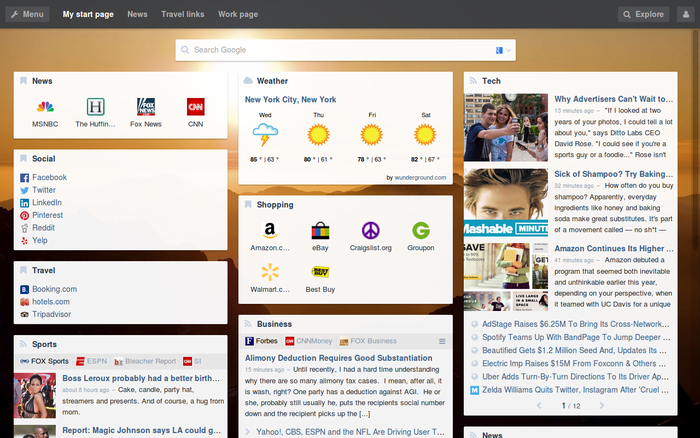The image size is (700, 438).
Task: Click the CNN logo icon
Action: coord(196,107)
